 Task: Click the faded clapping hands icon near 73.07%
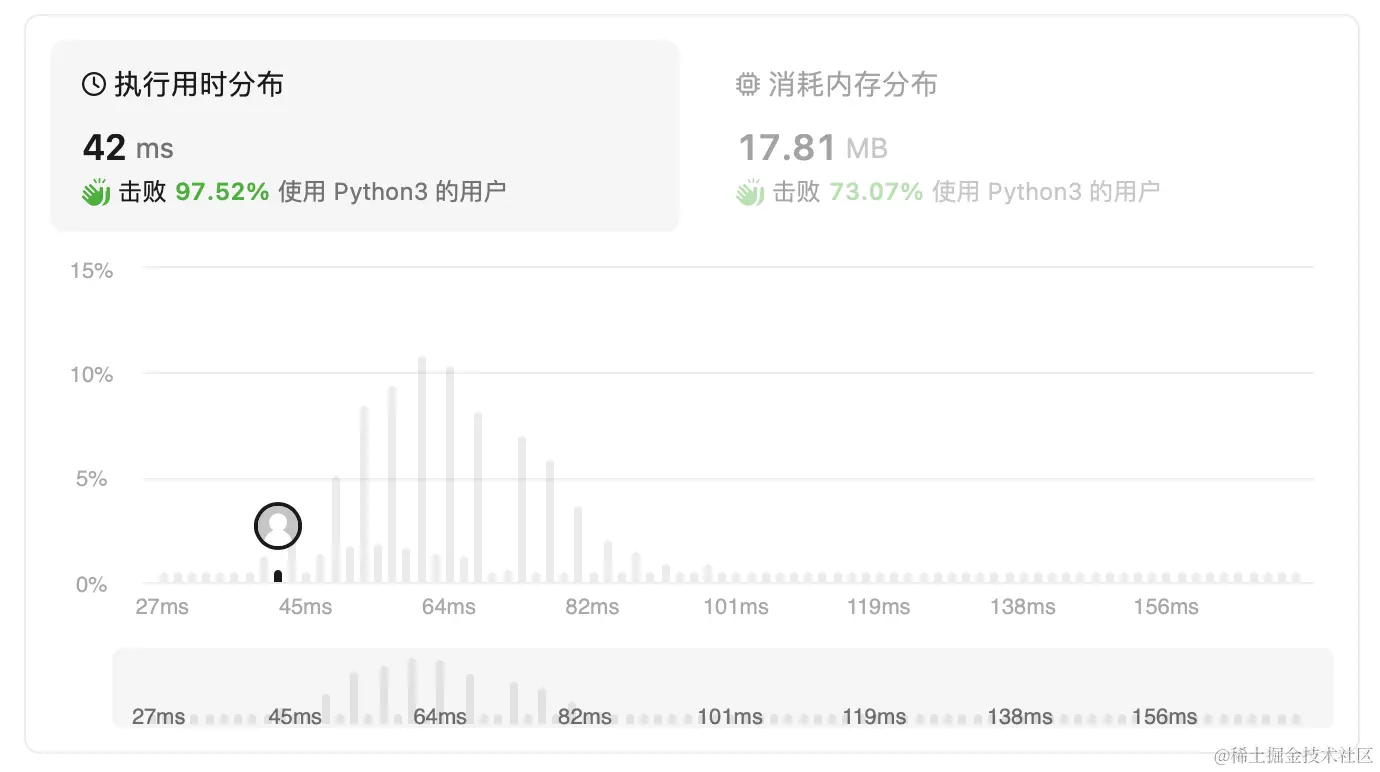tap(750, 192)
